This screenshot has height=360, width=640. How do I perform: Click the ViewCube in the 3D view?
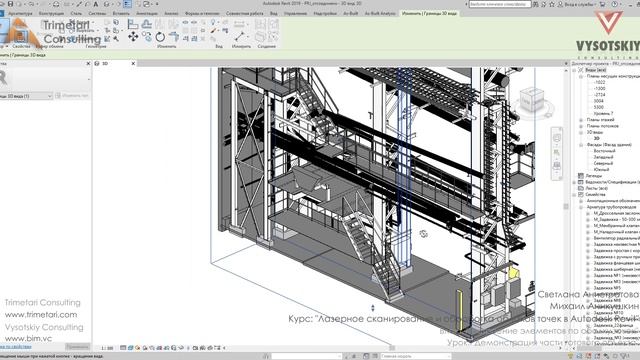pyautogui.click(x=532, y=100)
